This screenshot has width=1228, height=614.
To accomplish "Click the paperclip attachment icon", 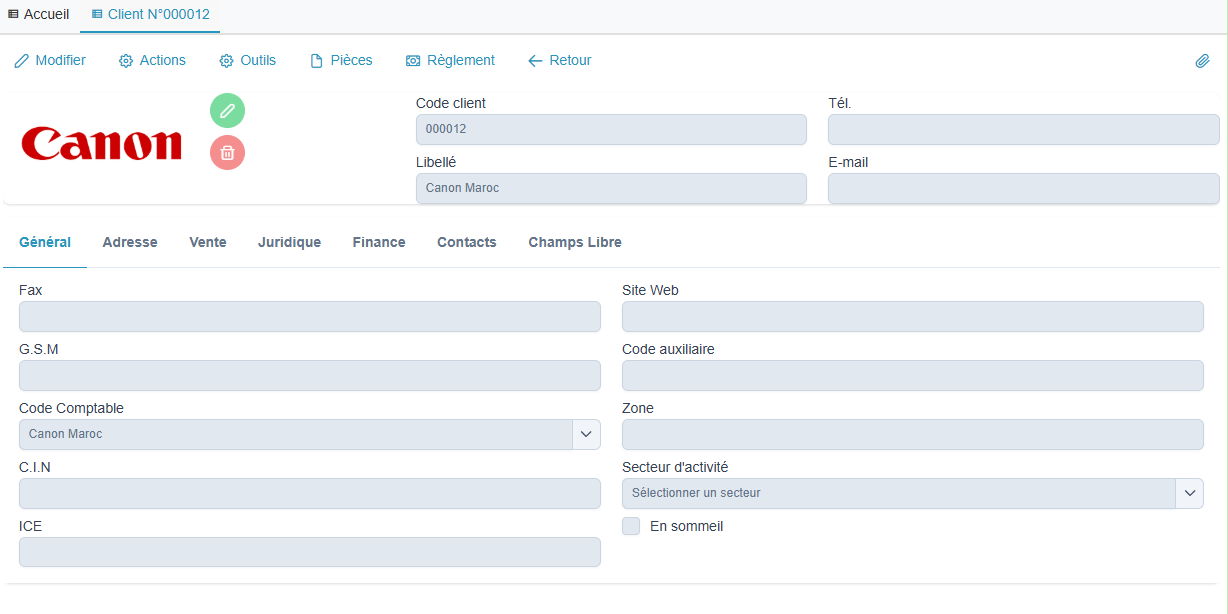I will tap(1203, 61).
